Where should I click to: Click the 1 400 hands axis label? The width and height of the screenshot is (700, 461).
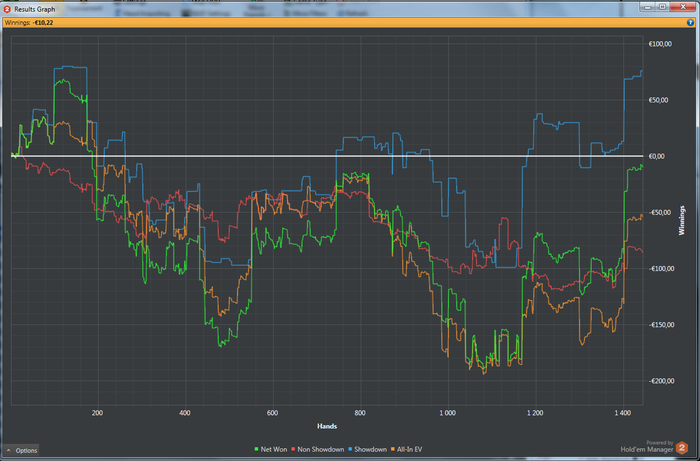point(622,413)
